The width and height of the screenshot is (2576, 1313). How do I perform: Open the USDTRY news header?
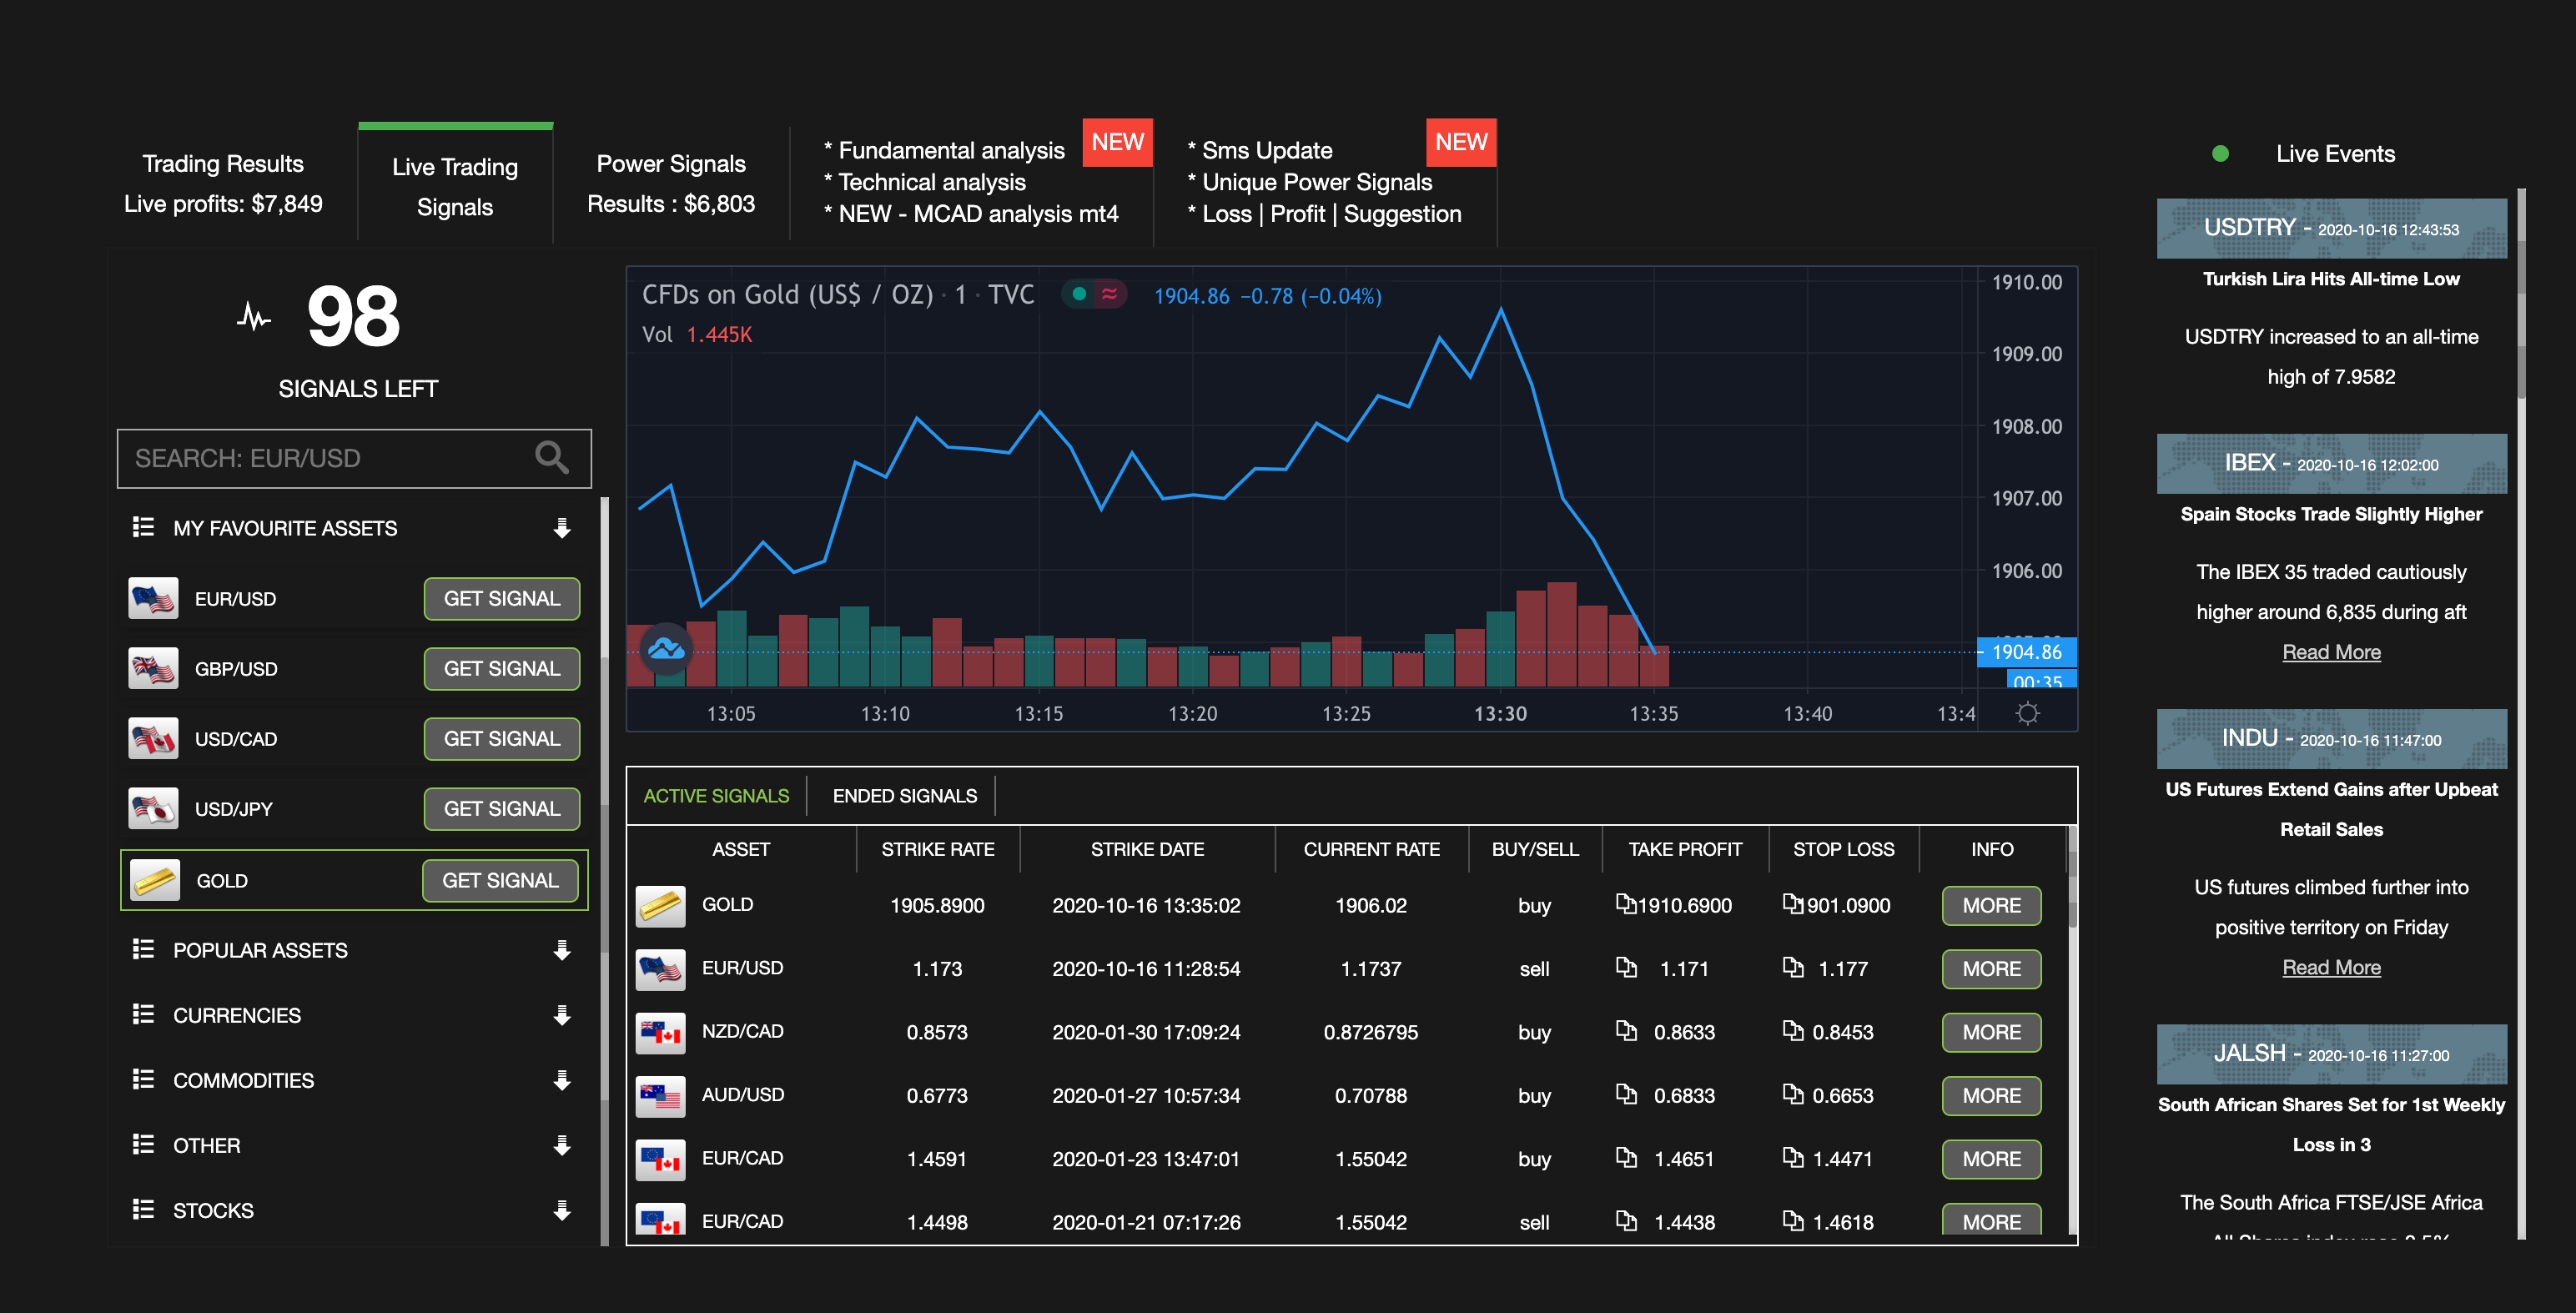(x=2331, y=228)
